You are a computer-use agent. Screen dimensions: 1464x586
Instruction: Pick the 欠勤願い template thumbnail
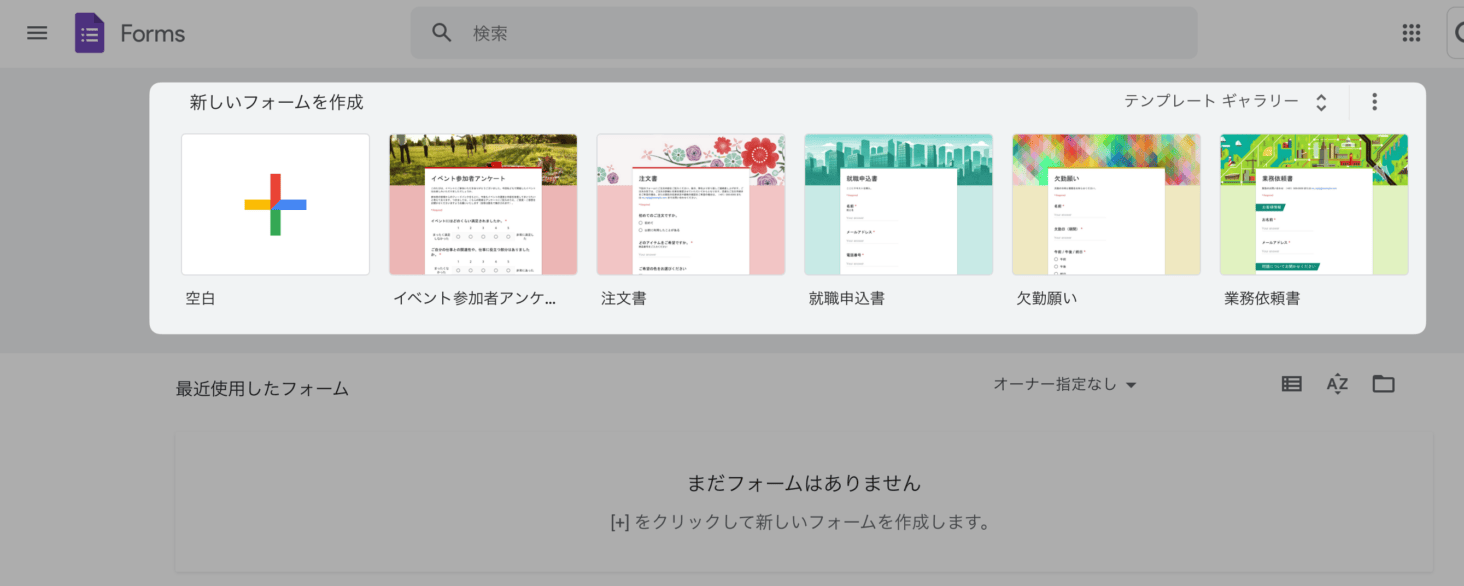pos(1106,204)
